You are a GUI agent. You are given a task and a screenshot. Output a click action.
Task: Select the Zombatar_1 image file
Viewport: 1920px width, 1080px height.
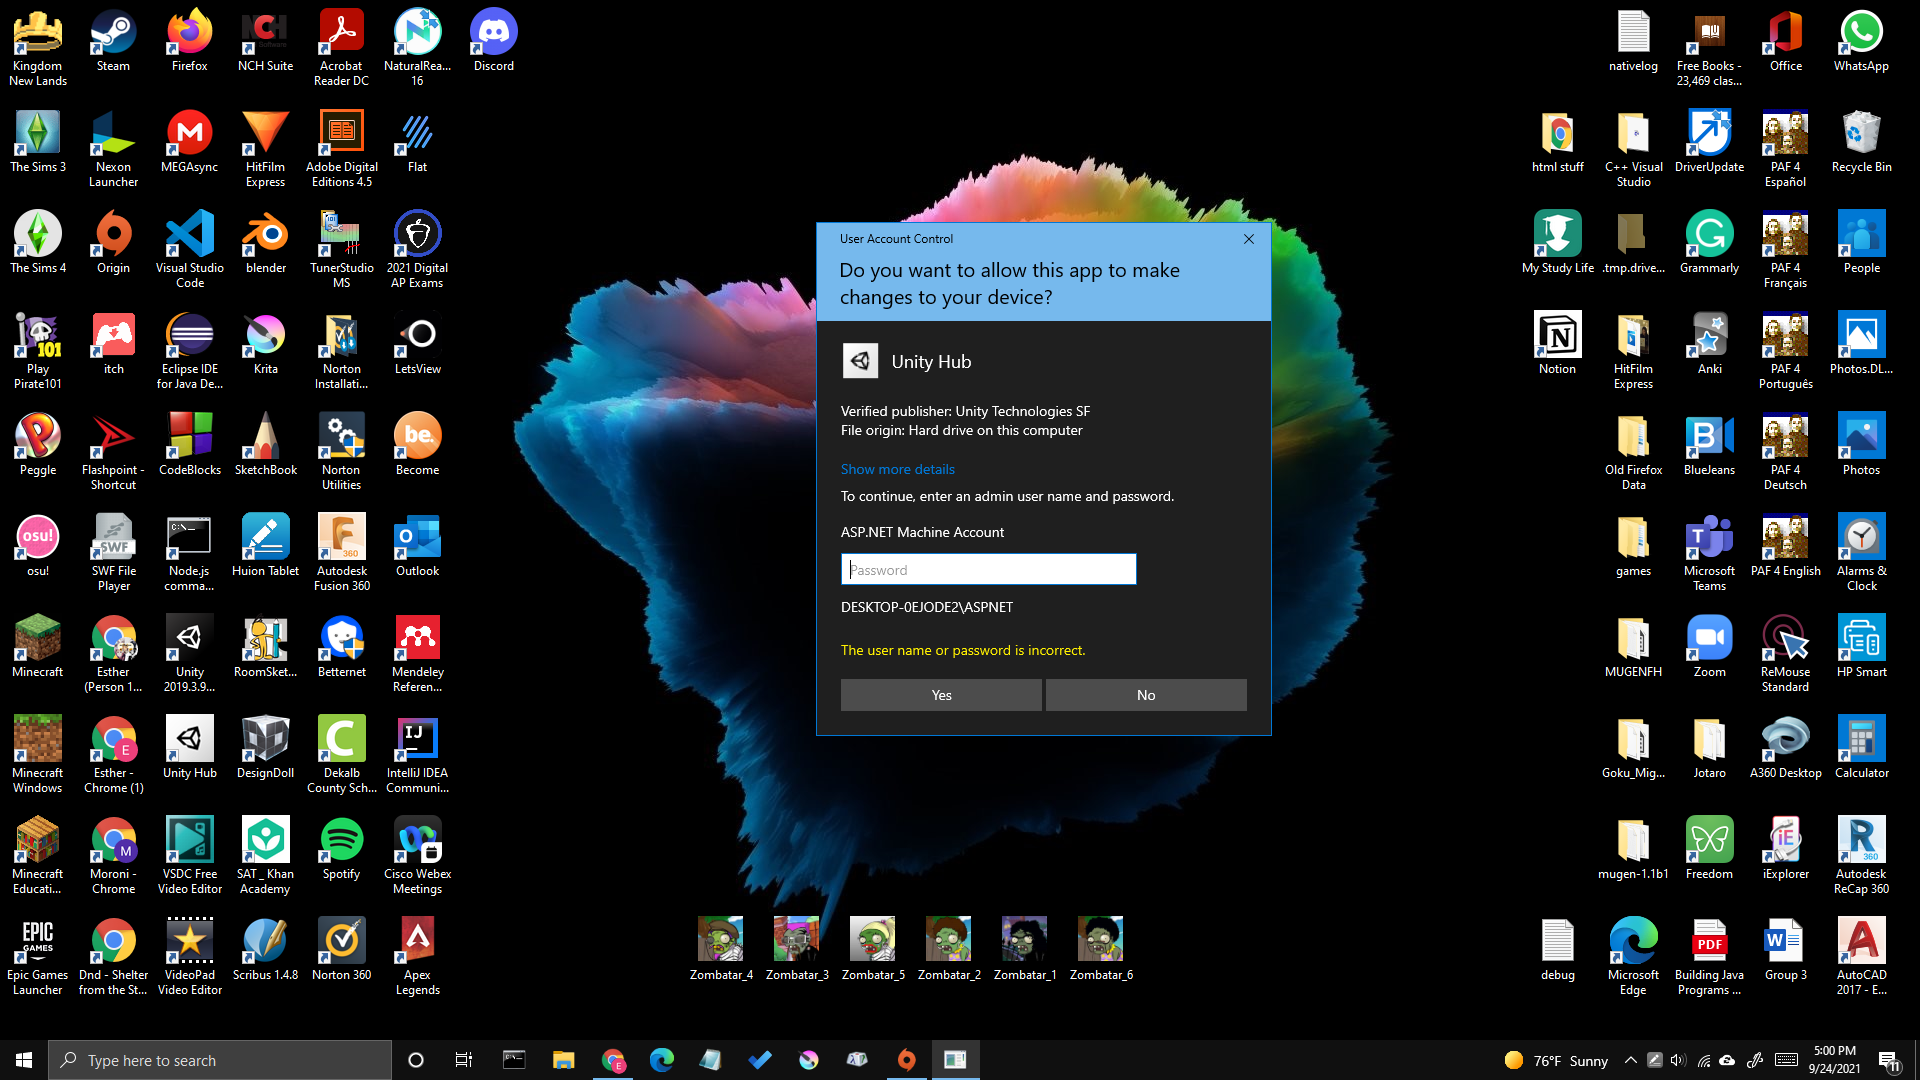point(1025,950)
